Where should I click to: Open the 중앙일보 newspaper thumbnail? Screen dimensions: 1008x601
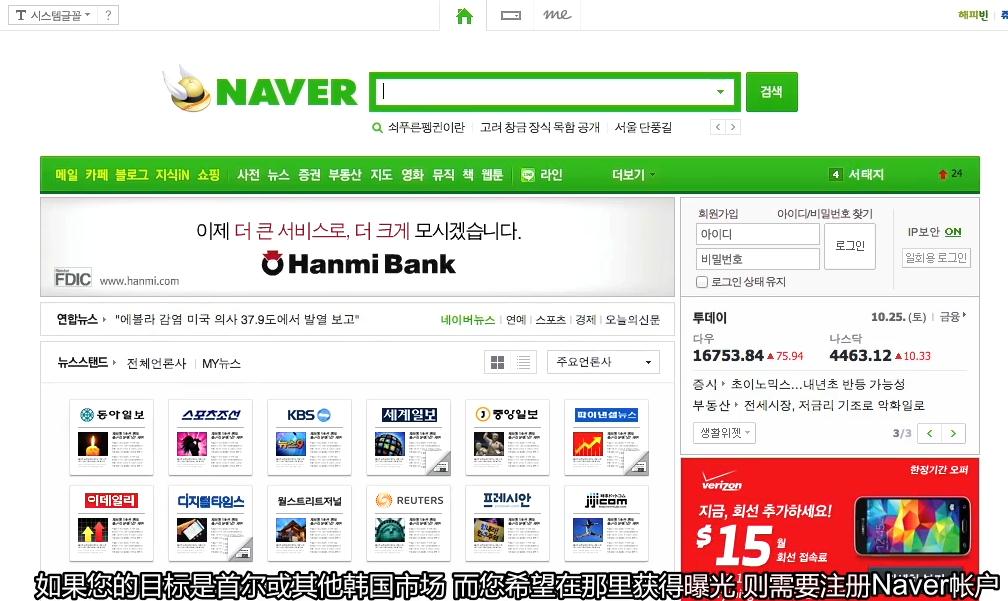tap(507, 437)
